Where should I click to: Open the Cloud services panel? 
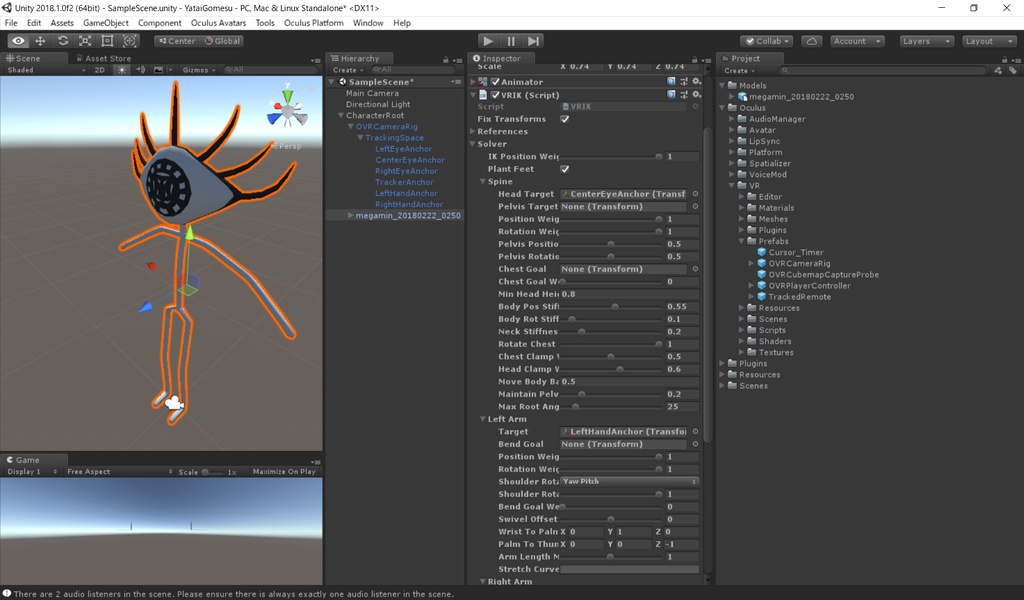tap(812, 41)
